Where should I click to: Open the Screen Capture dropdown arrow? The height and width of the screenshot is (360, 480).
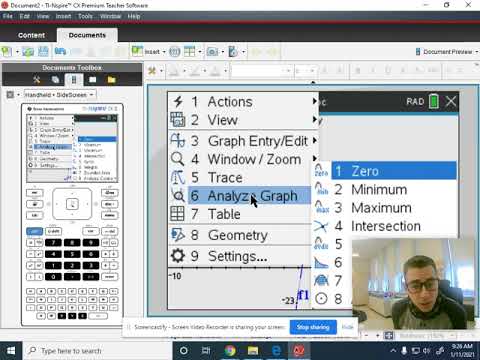coord(223,52)
